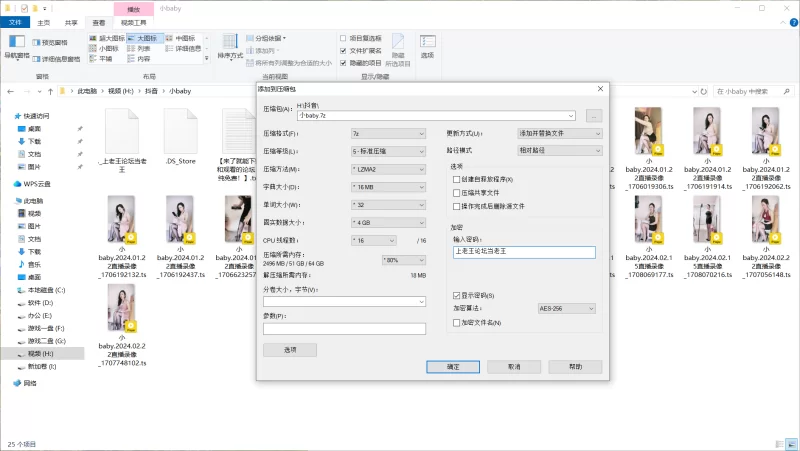Enable 加密文件名 encrypt filenames checkbox
800x451 pixels.
pyautogui.click(x=456, y=323)
